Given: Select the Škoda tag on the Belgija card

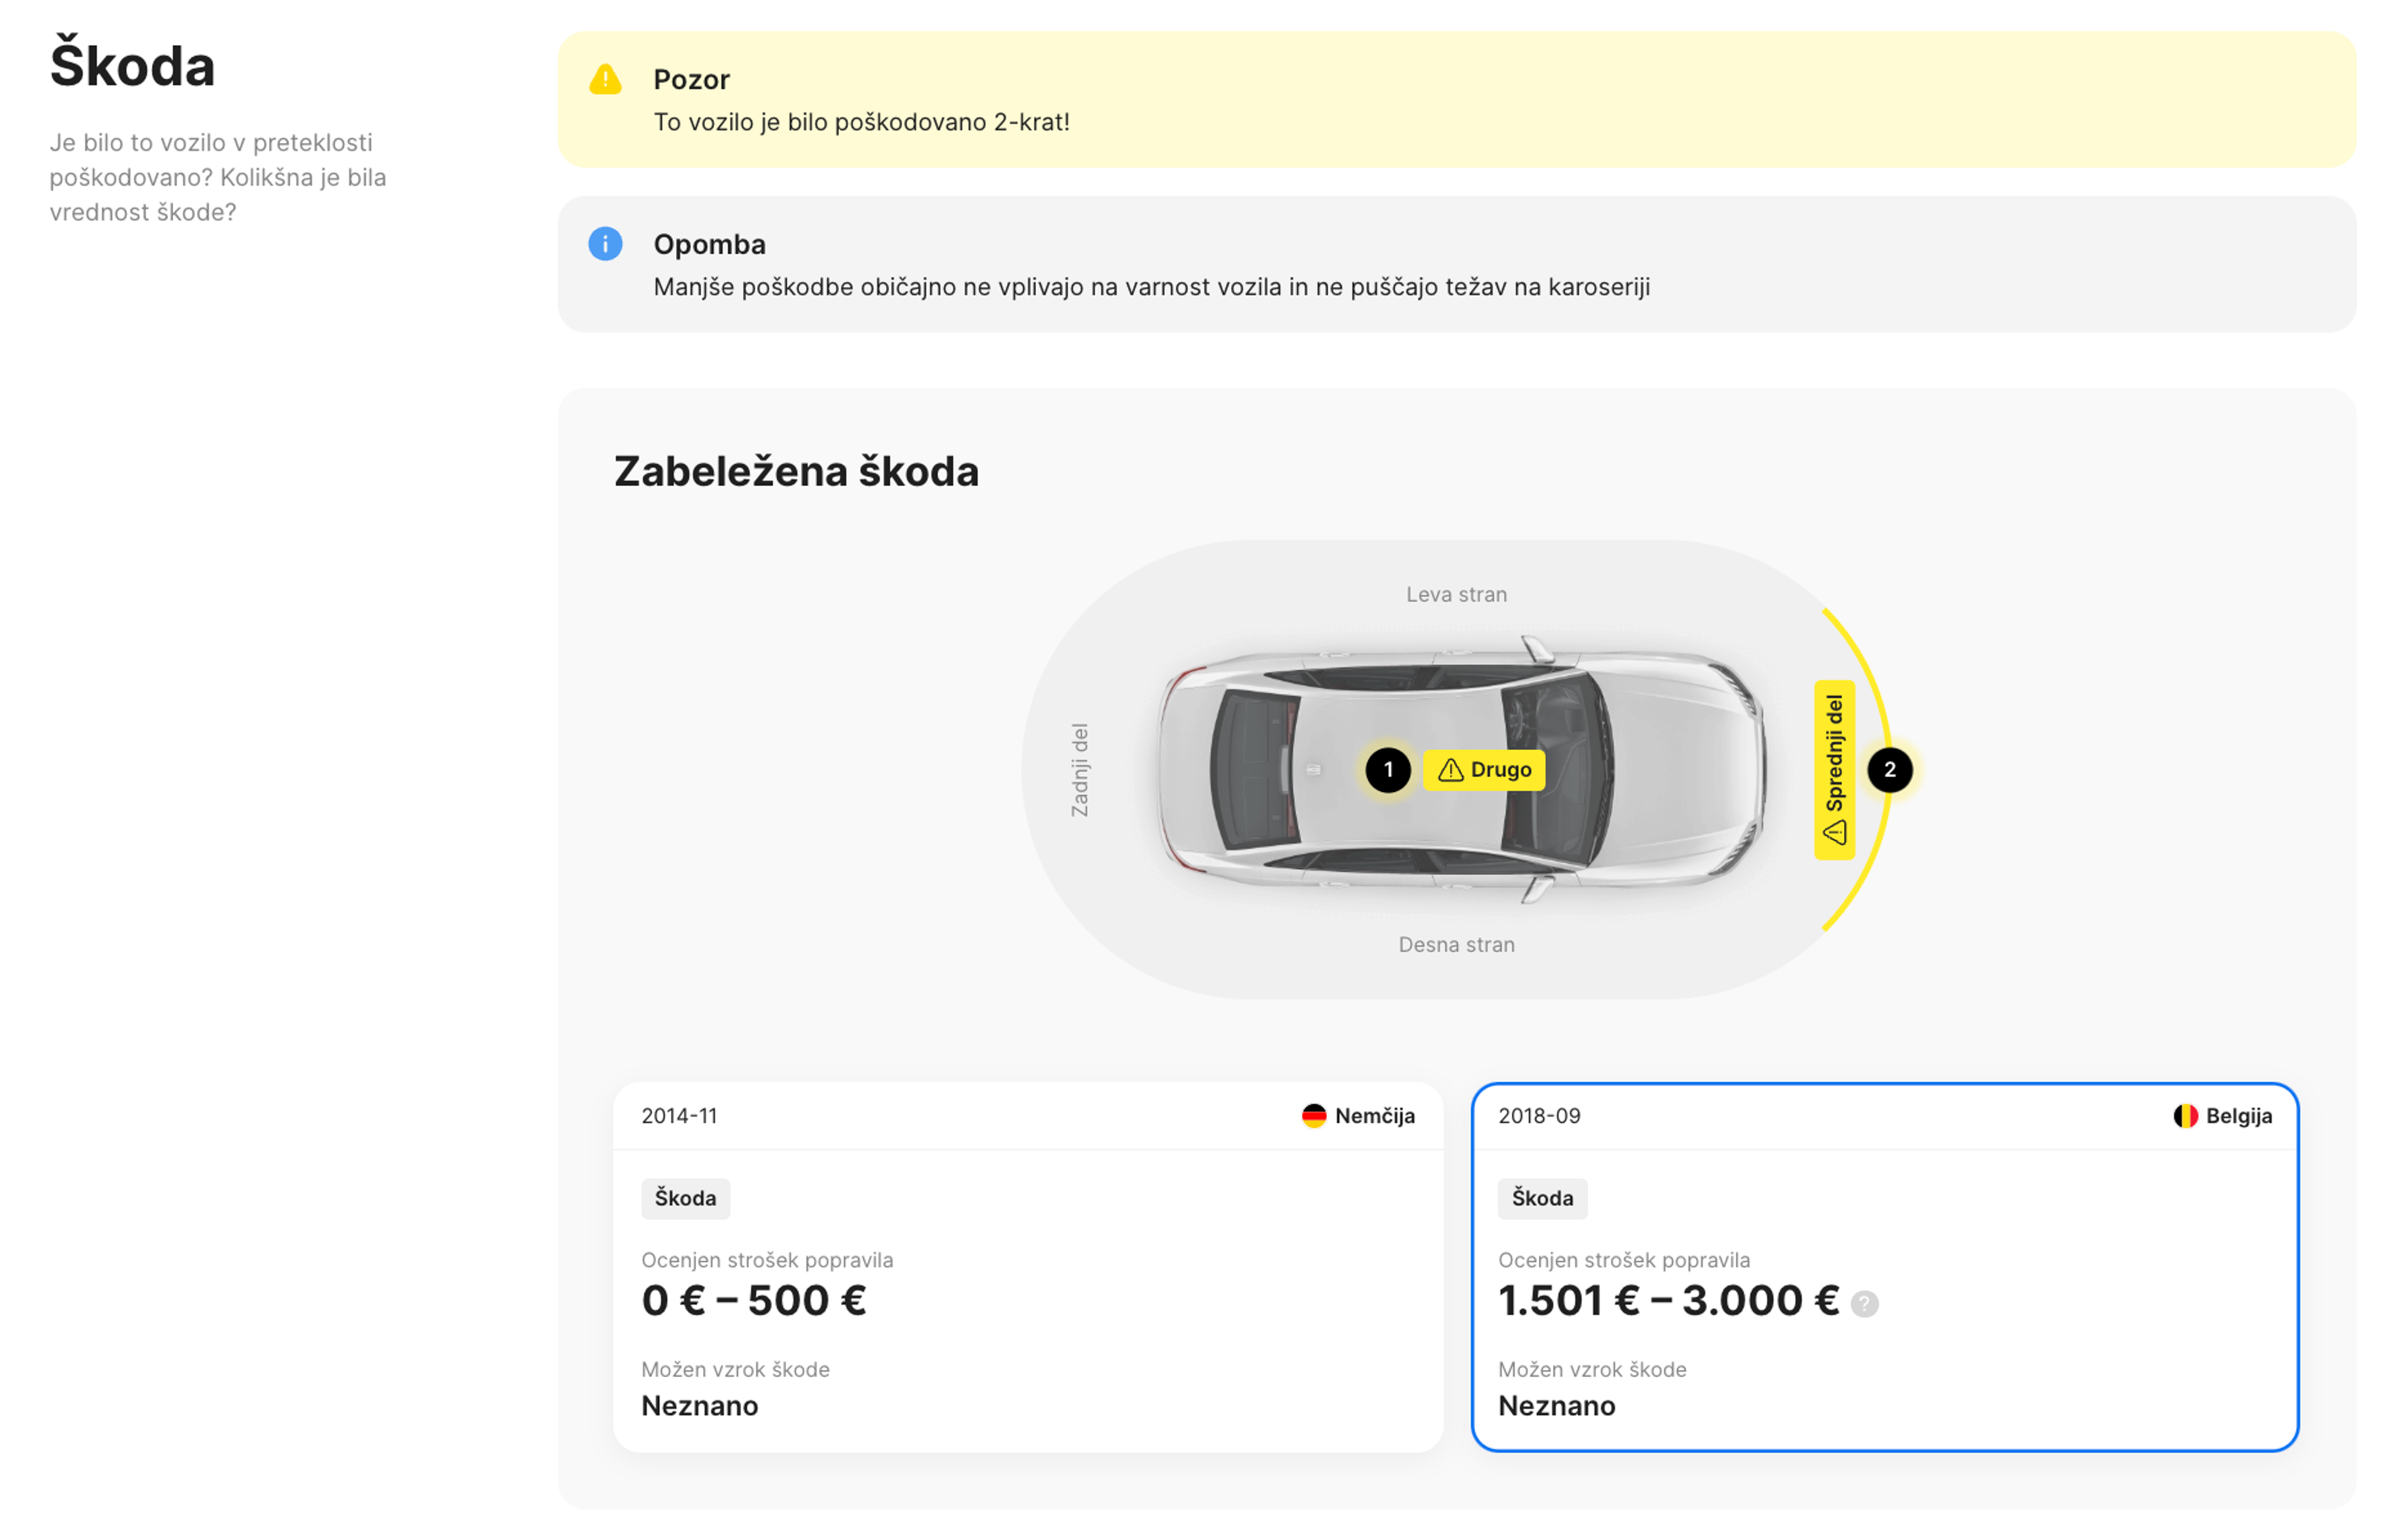Looking at the screenshot, I should (x=1542, y=1198).
